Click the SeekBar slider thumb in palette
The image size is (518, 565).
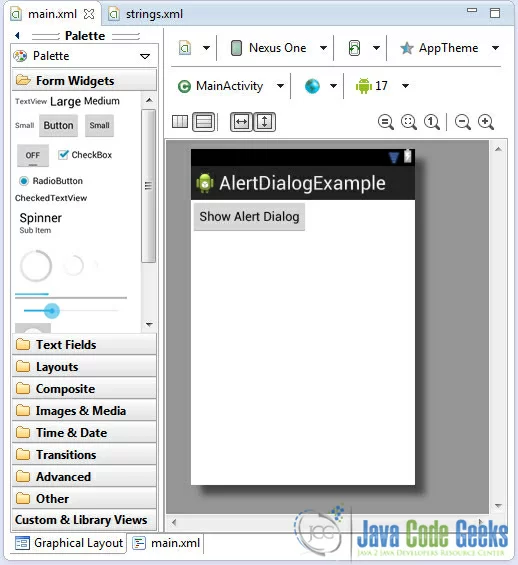[52, 311]
